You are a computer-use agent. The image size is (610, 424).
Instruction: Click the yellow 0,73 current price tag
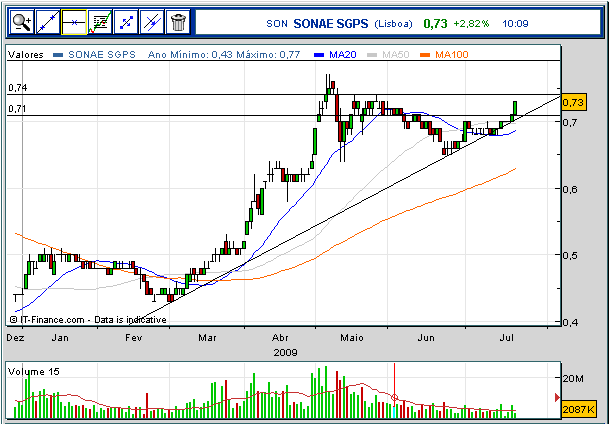click(x=573, y=102)
